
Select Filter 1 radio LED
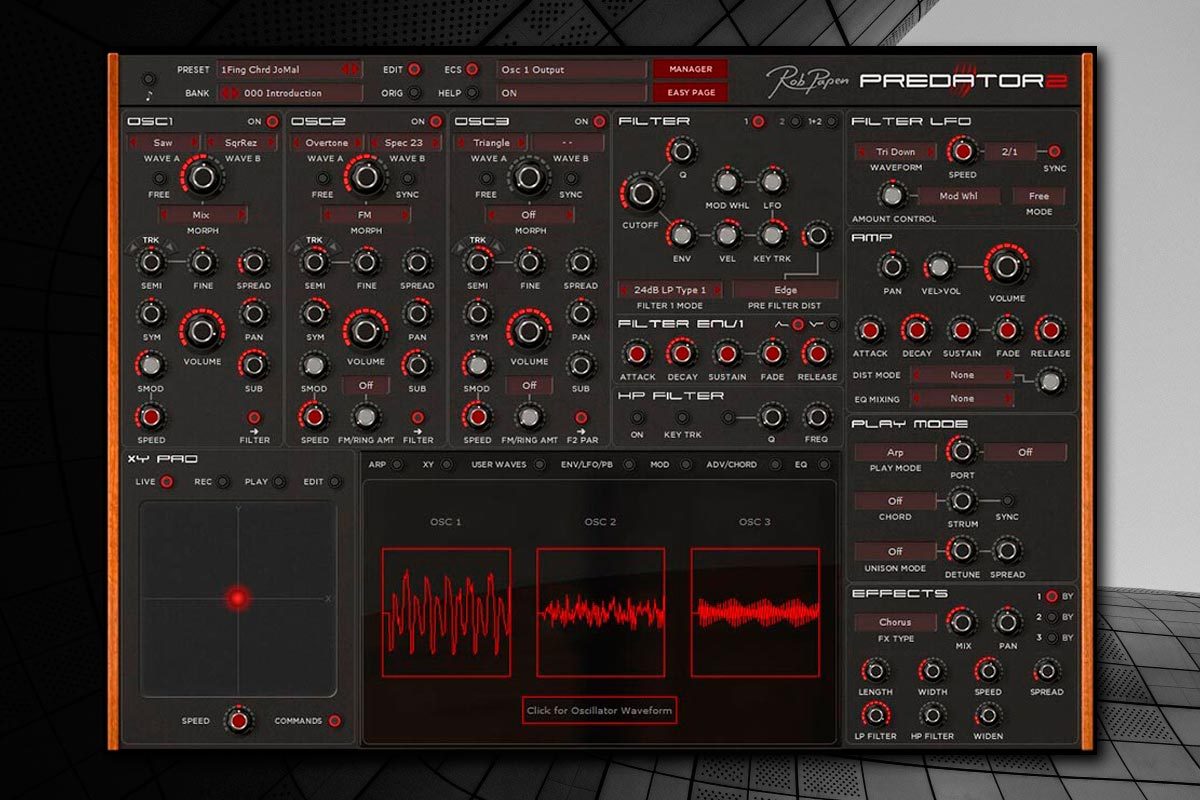point(758,122)
